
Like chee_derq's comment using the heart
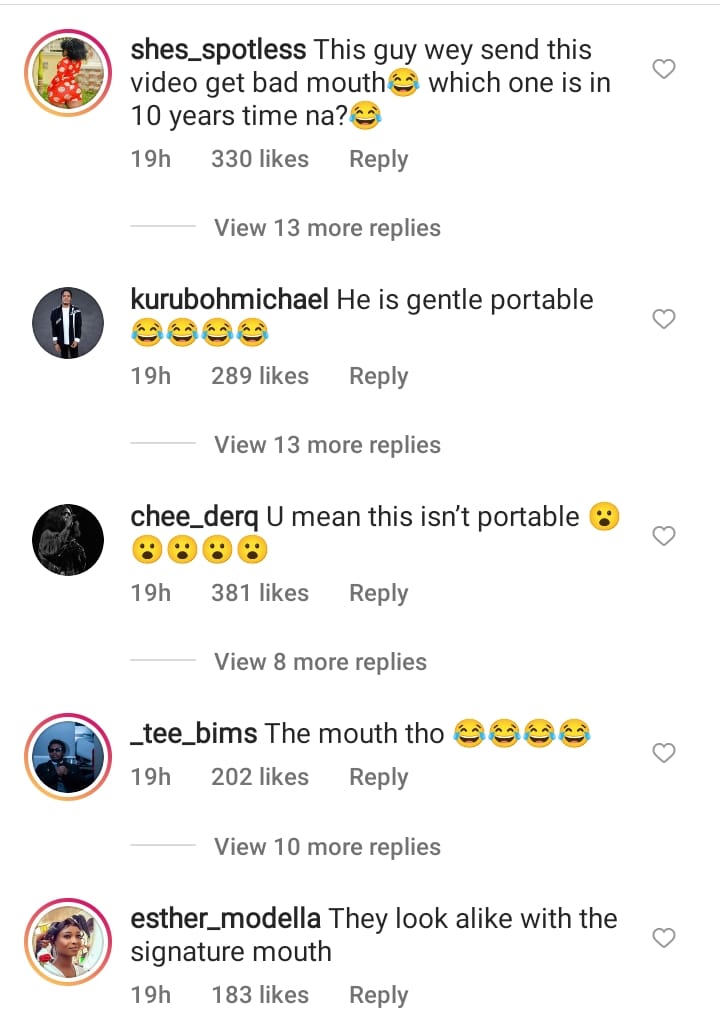[x=664, y=536]
